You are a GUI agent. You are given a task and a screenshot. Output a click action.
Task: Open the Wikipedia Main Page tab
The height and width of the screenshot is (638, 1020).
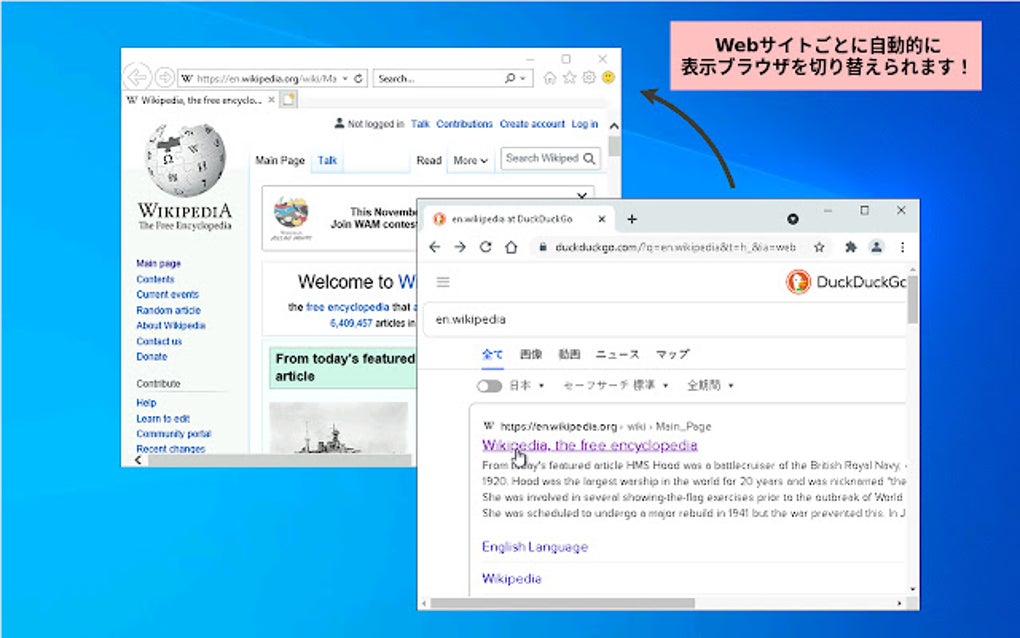click(280, 161)
